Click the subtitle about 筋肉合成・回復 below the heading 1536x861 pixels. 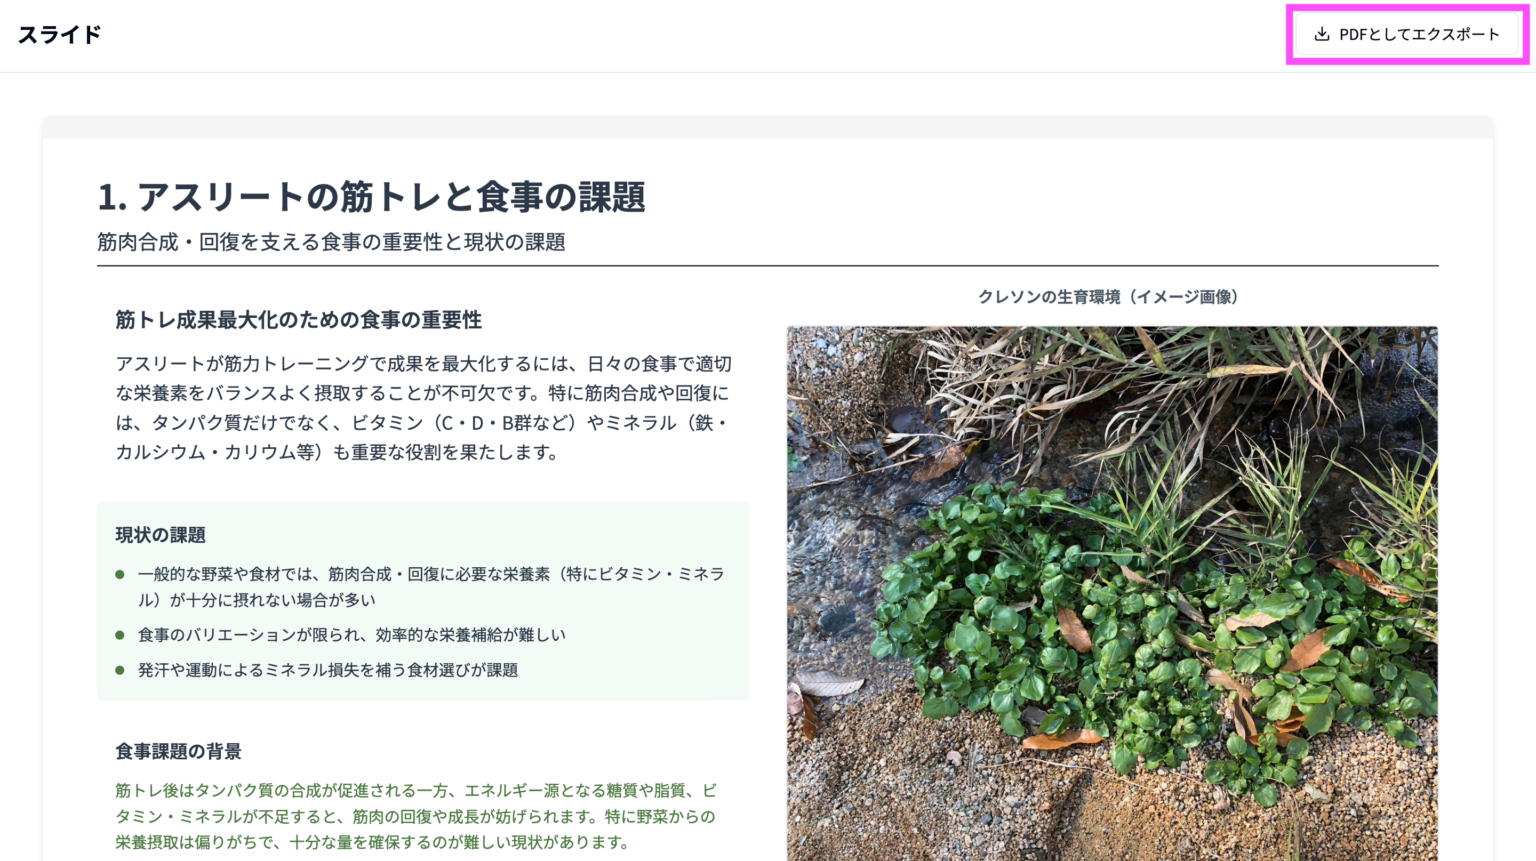coord(330,241)
